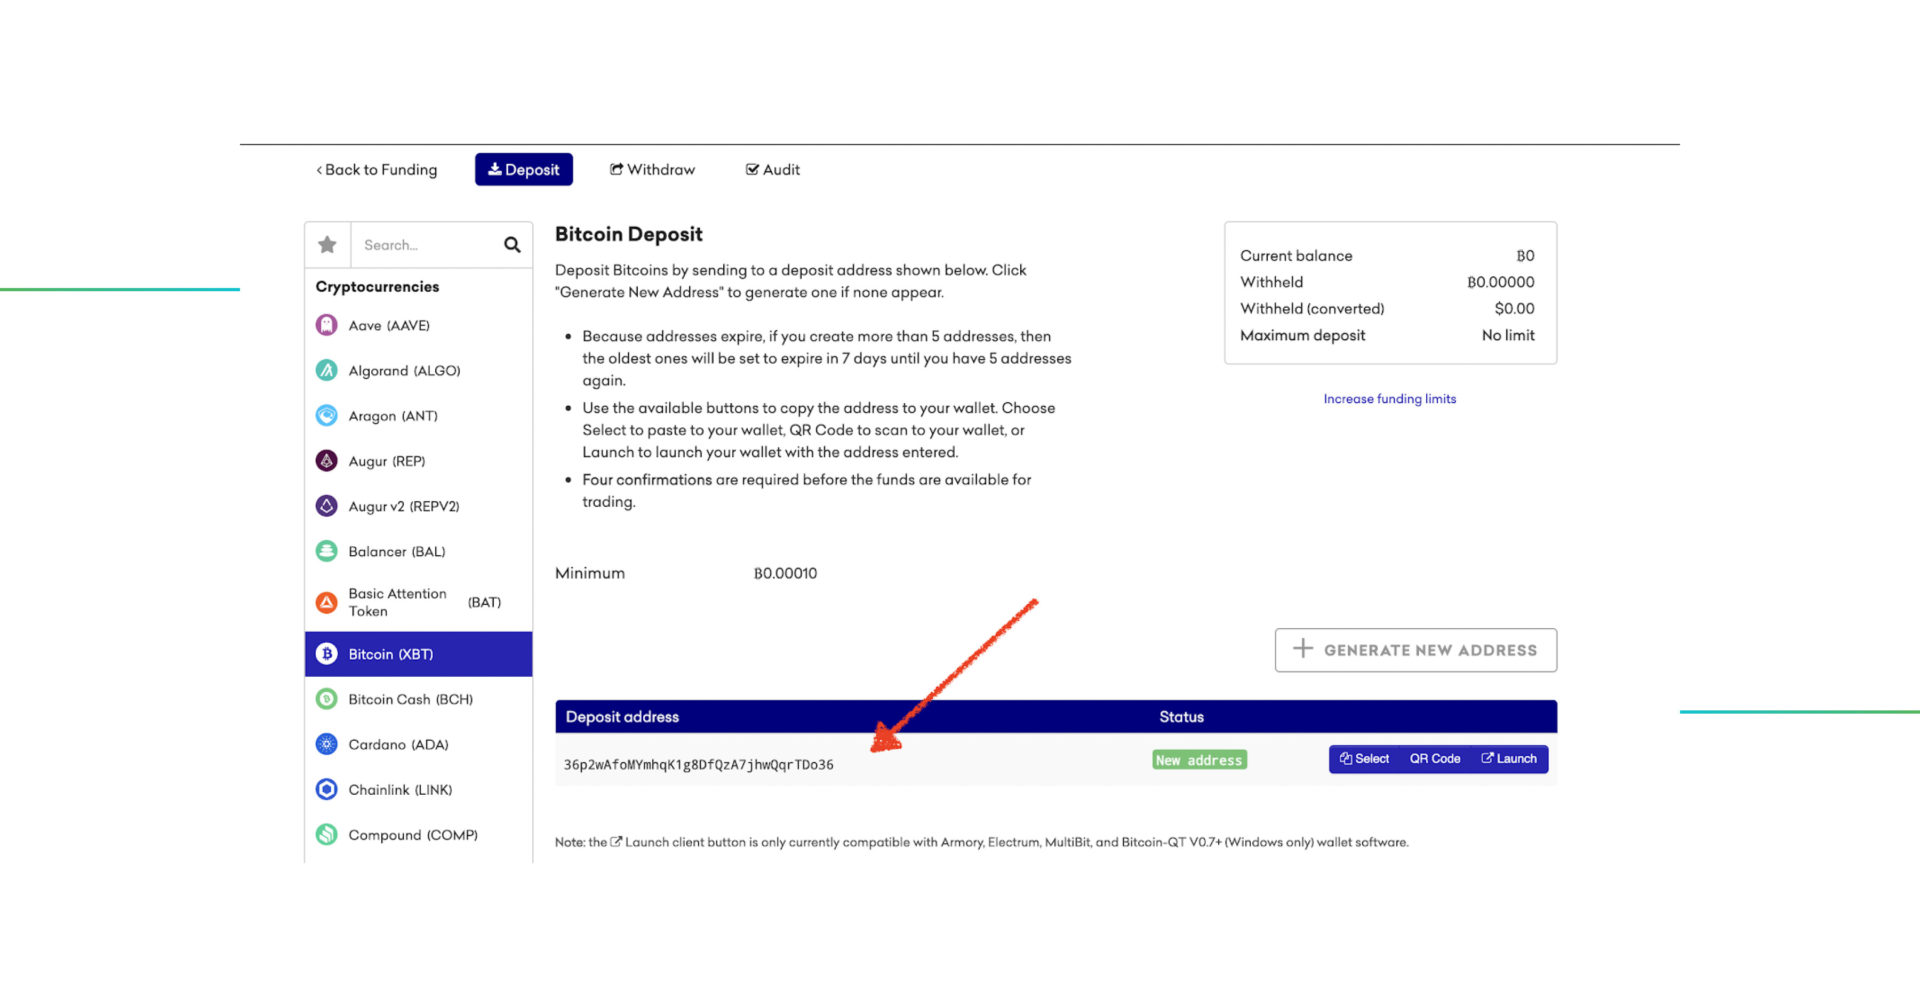The image size is (1920, 1008).
Task: Click the Launch wallet button
Action: click(x=1509, y=758)
